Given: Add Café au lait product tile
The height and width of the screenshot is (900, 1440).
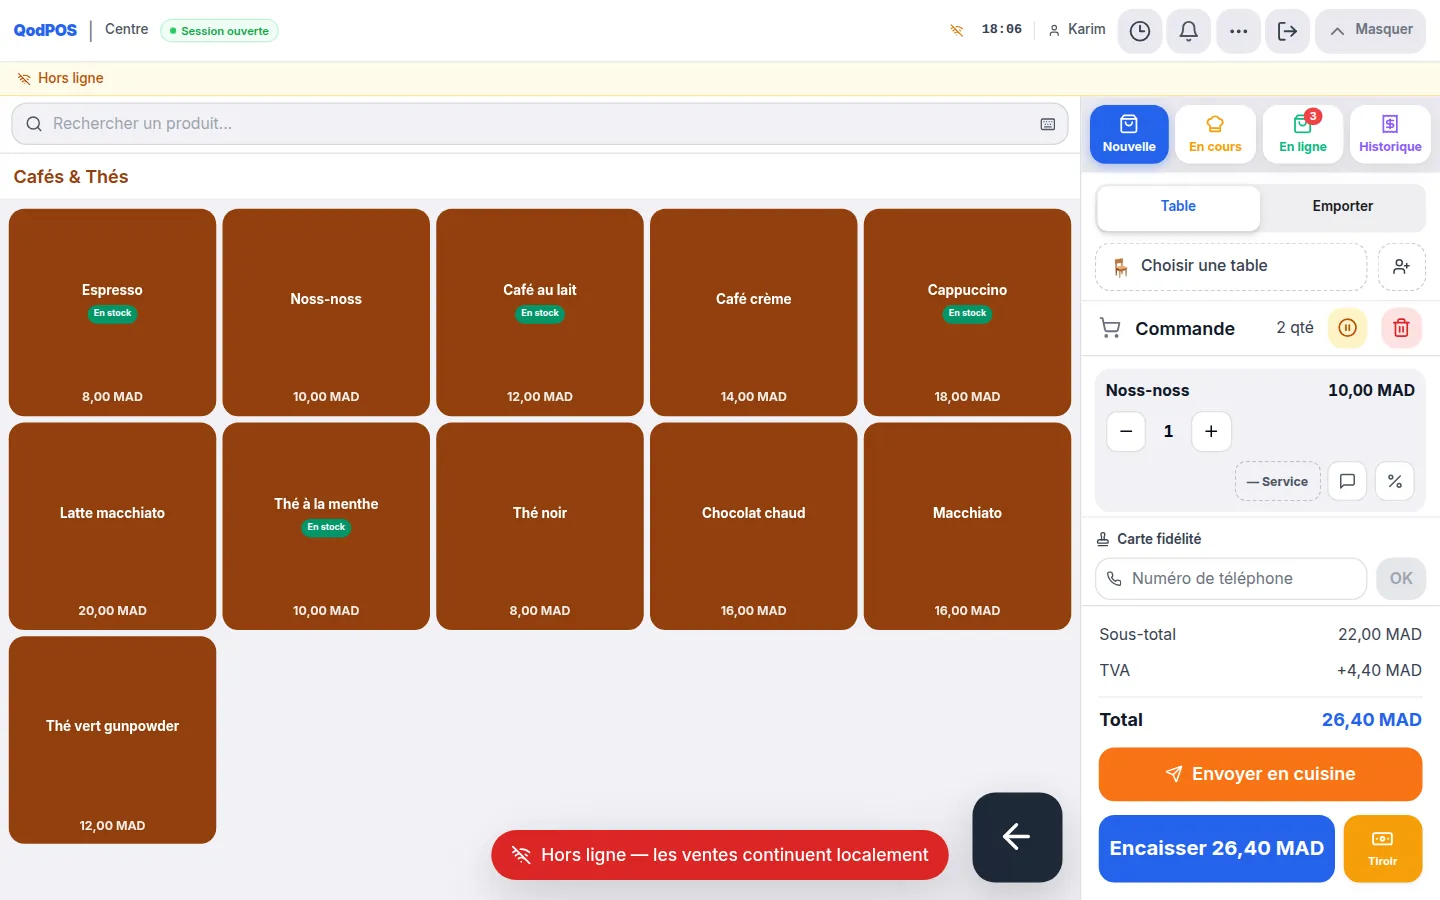Looking at the screenshot, I should click(x=540, y=312).
